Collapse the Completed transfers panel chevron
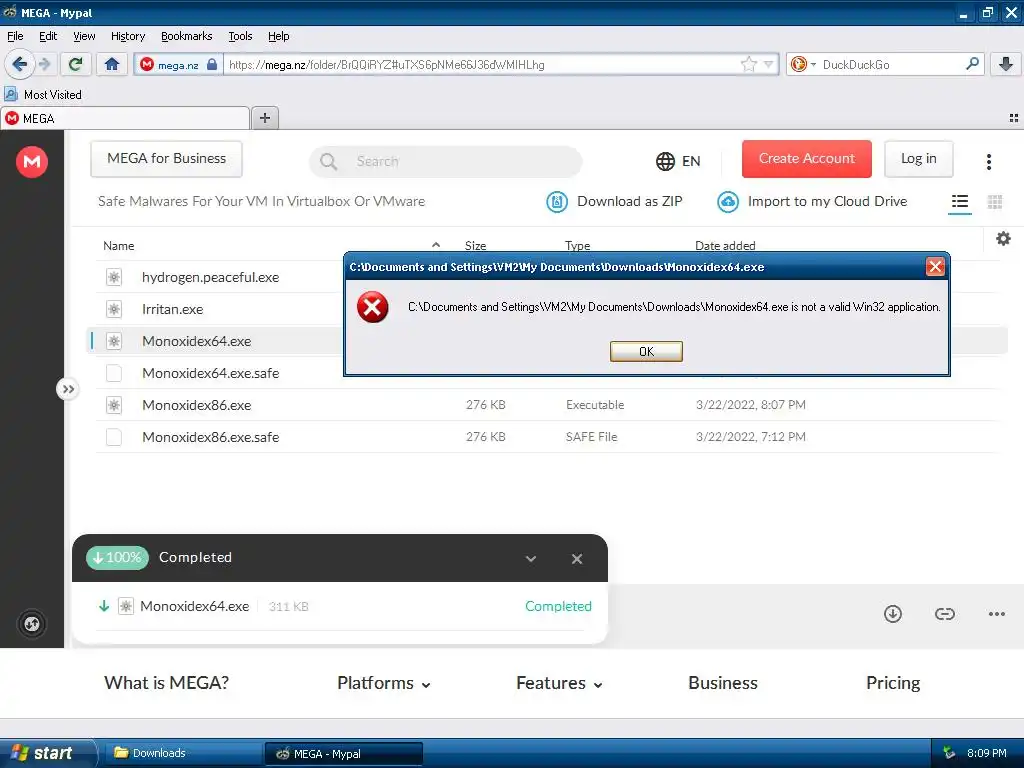 point(531,558)
